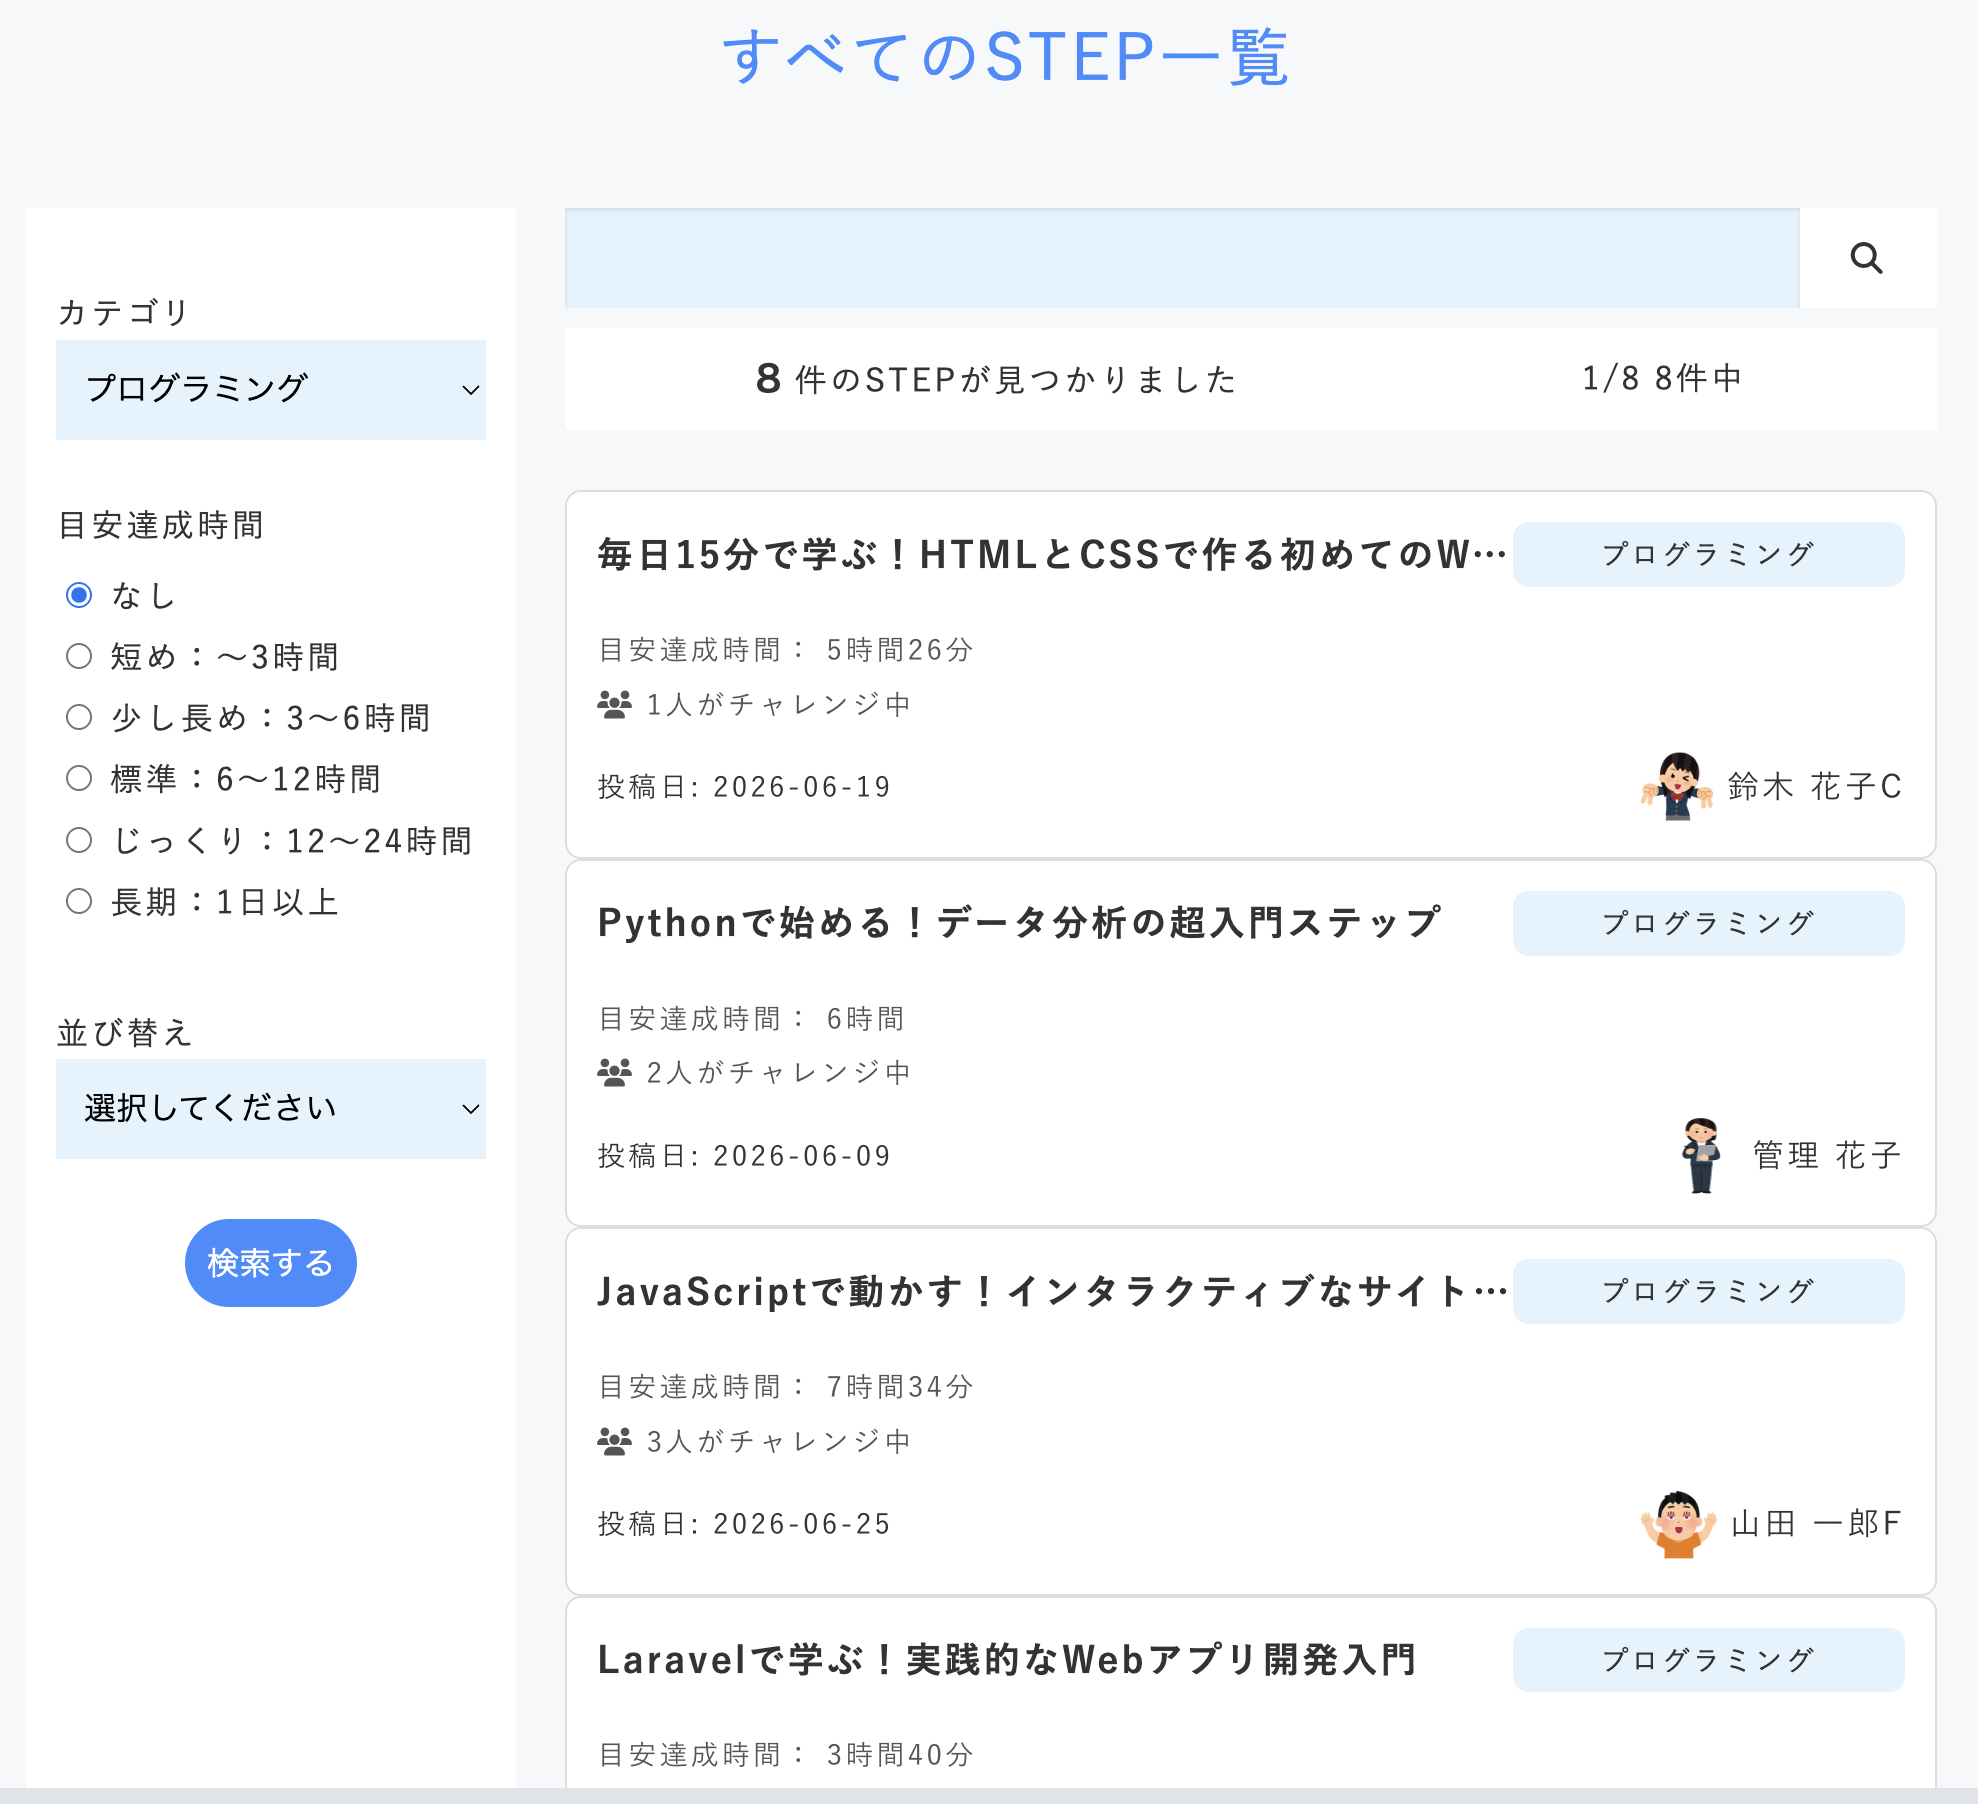This screenshot has width=1978, height=1804.
Task: Click challenger people icon on JavaScript card
Action: click(x=614, y=1441)
